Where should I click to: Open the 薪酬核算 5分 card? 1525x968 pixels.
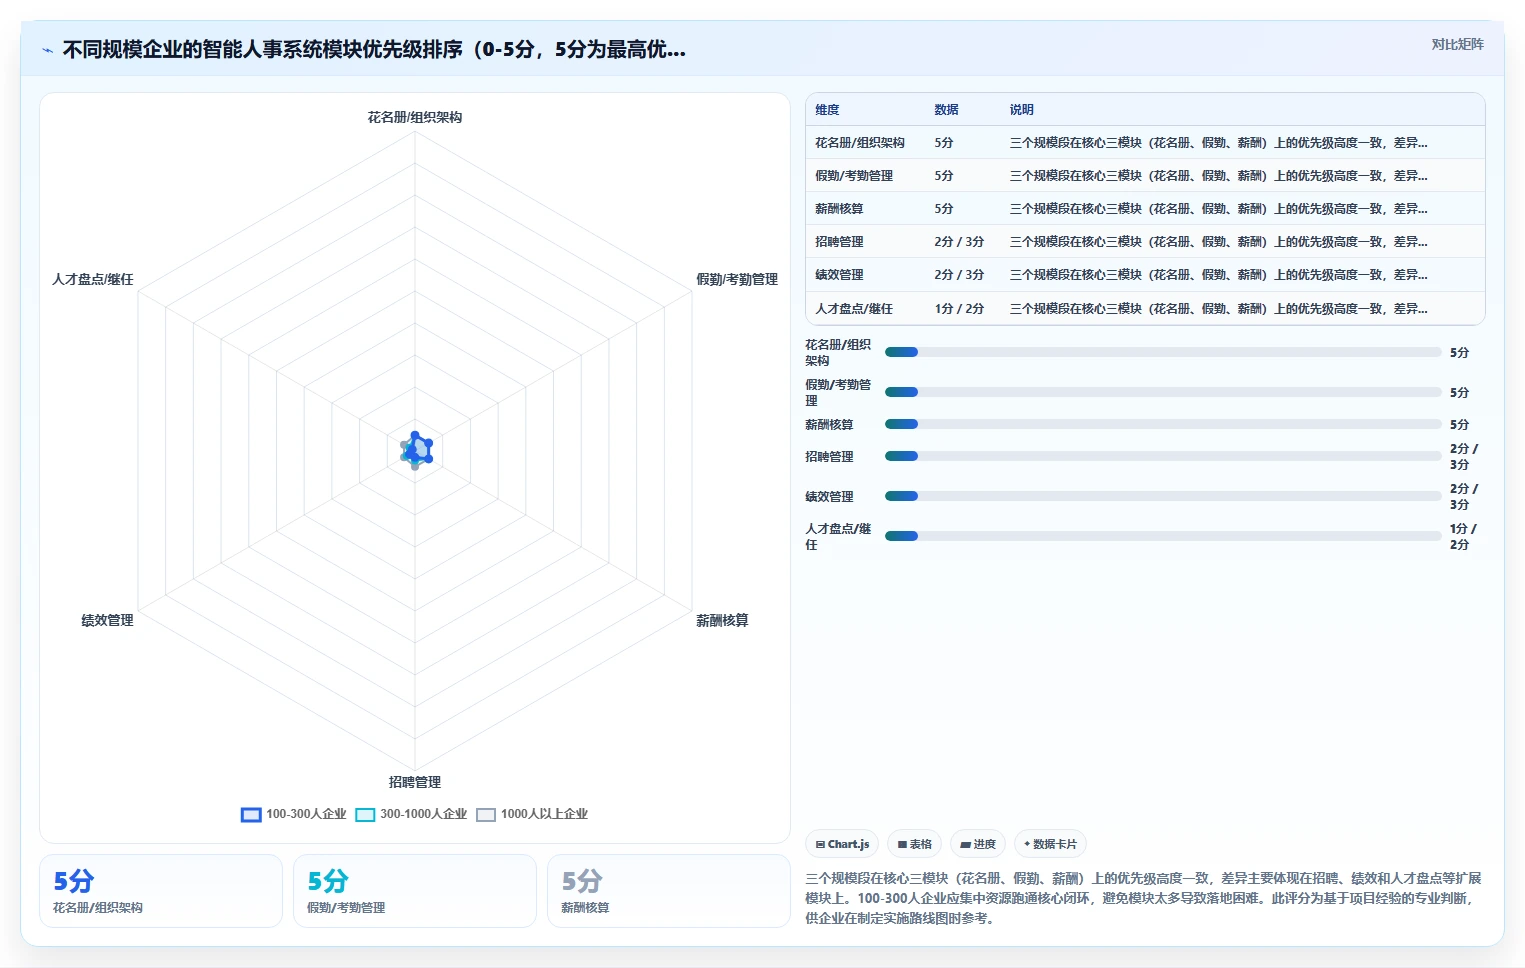click(669, 891)
